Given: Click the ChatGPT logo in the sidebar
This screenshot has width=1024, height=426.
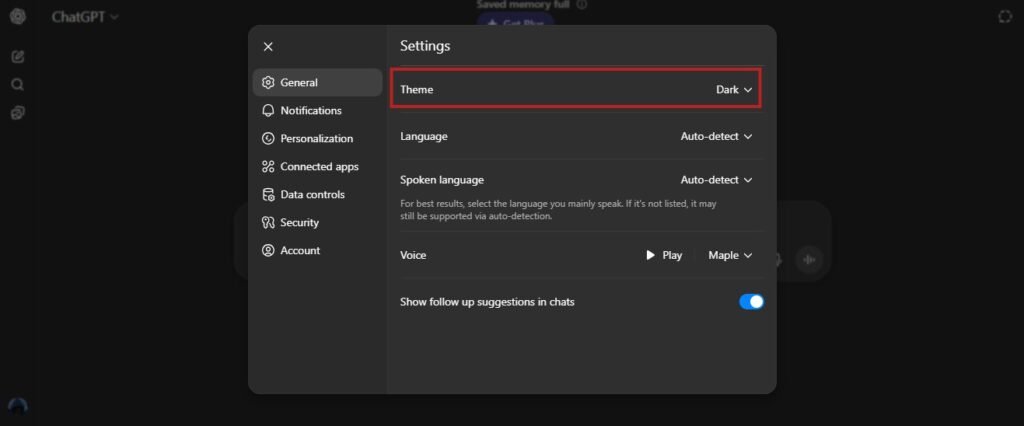Looking at the screenshot, I should pos(18,17).
